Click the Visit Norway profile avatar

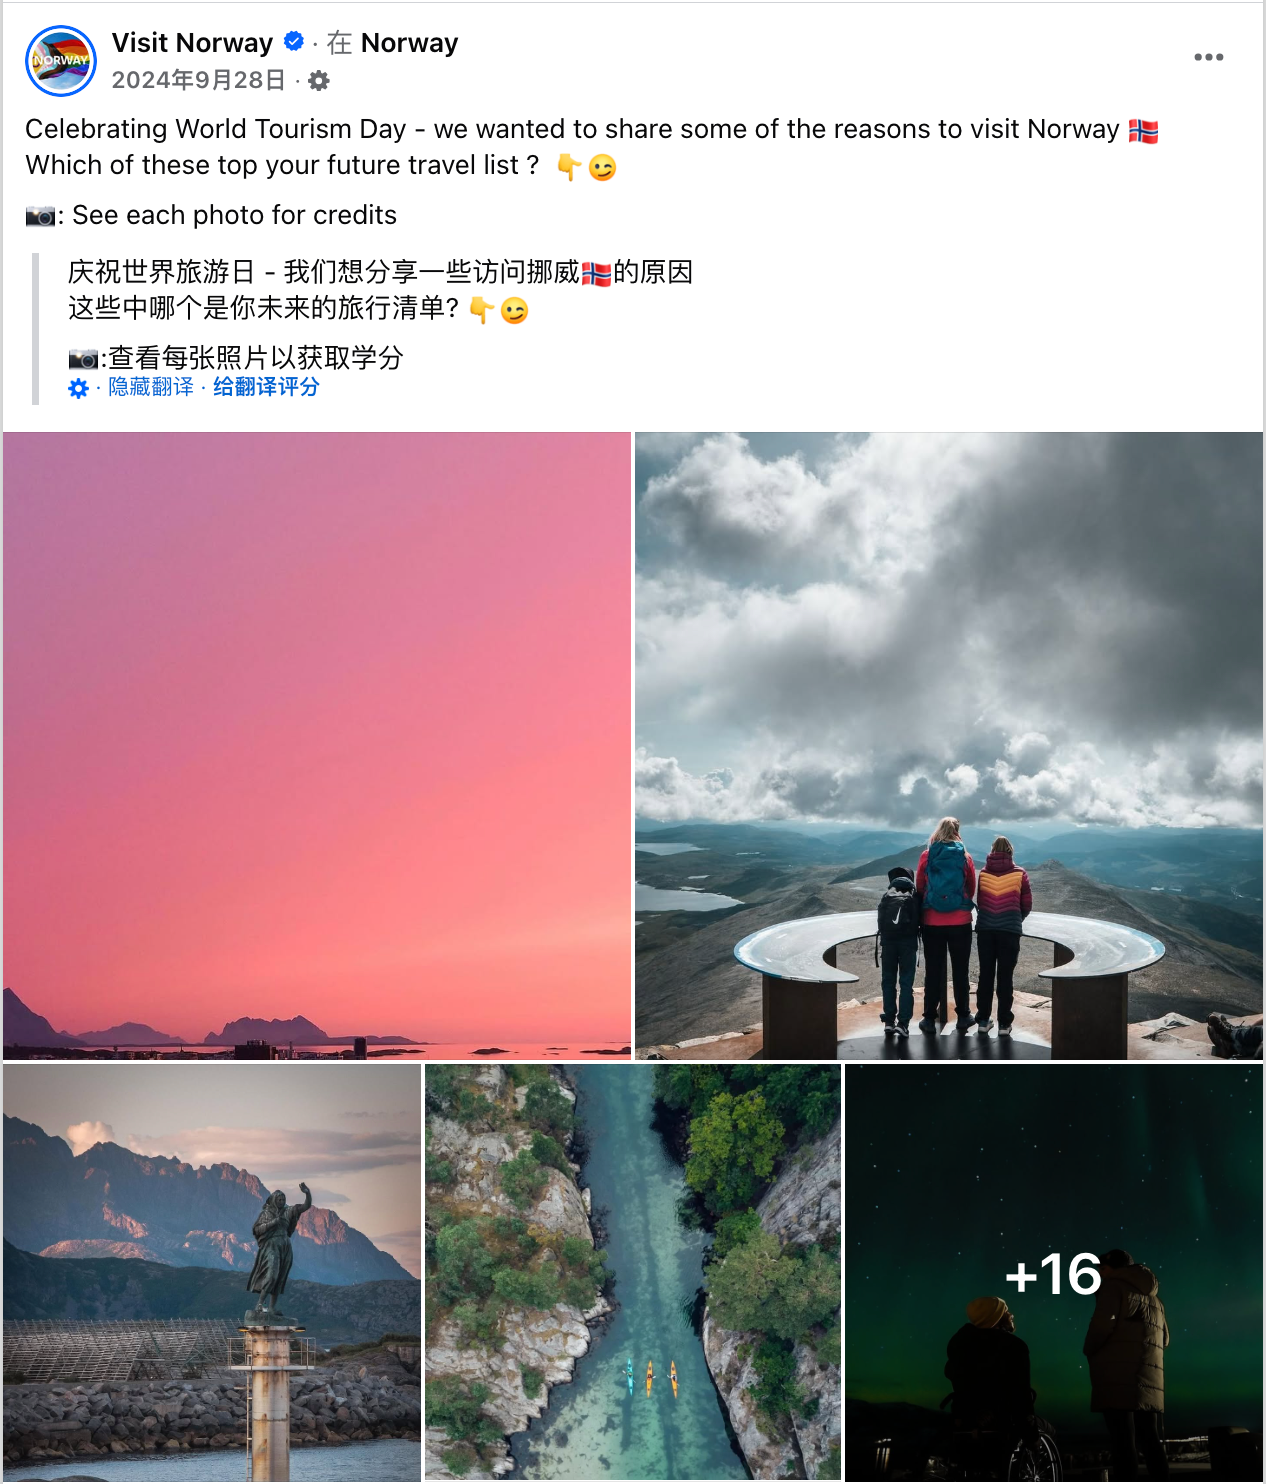point(61,61)
